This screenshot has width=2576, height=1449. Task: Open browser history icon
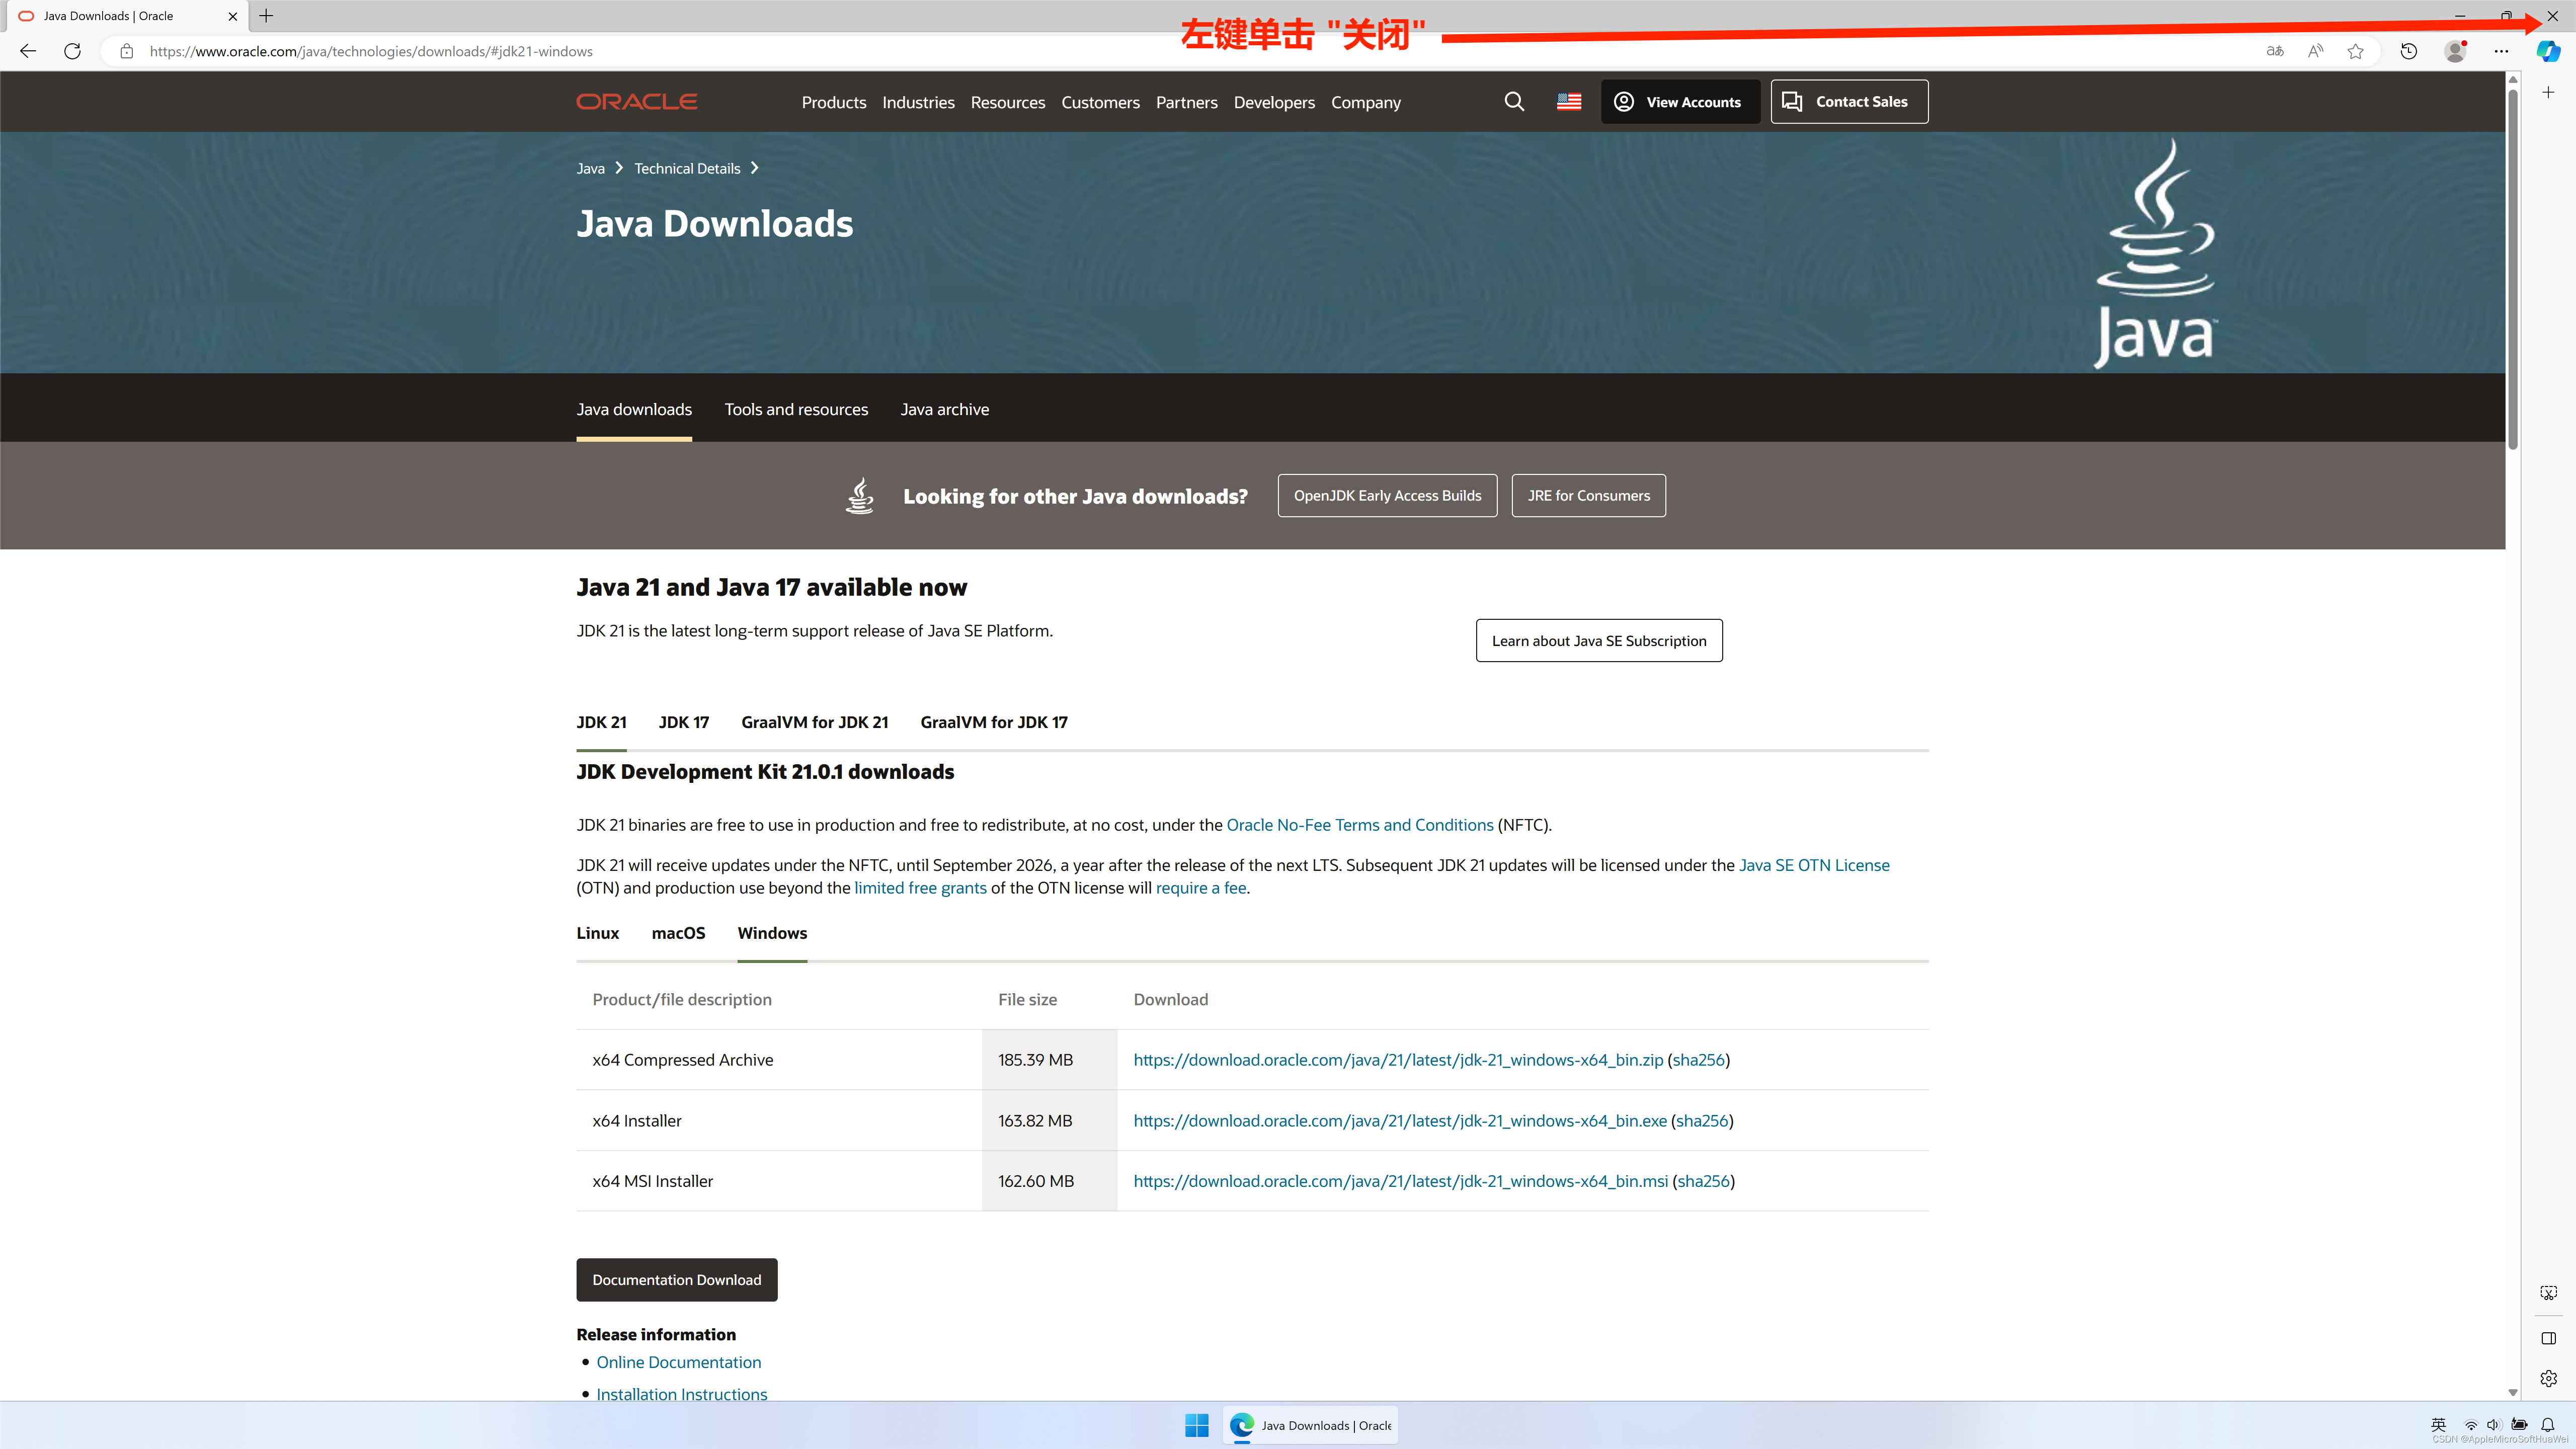pyautogui.click(x=2409, y=51)
